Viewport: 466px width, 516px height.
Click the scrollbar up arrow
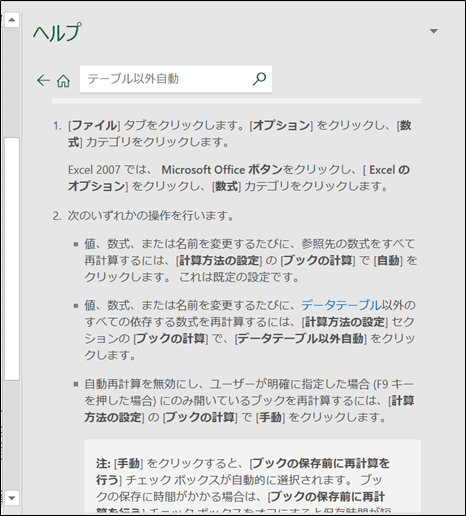[x=12, y=20]
